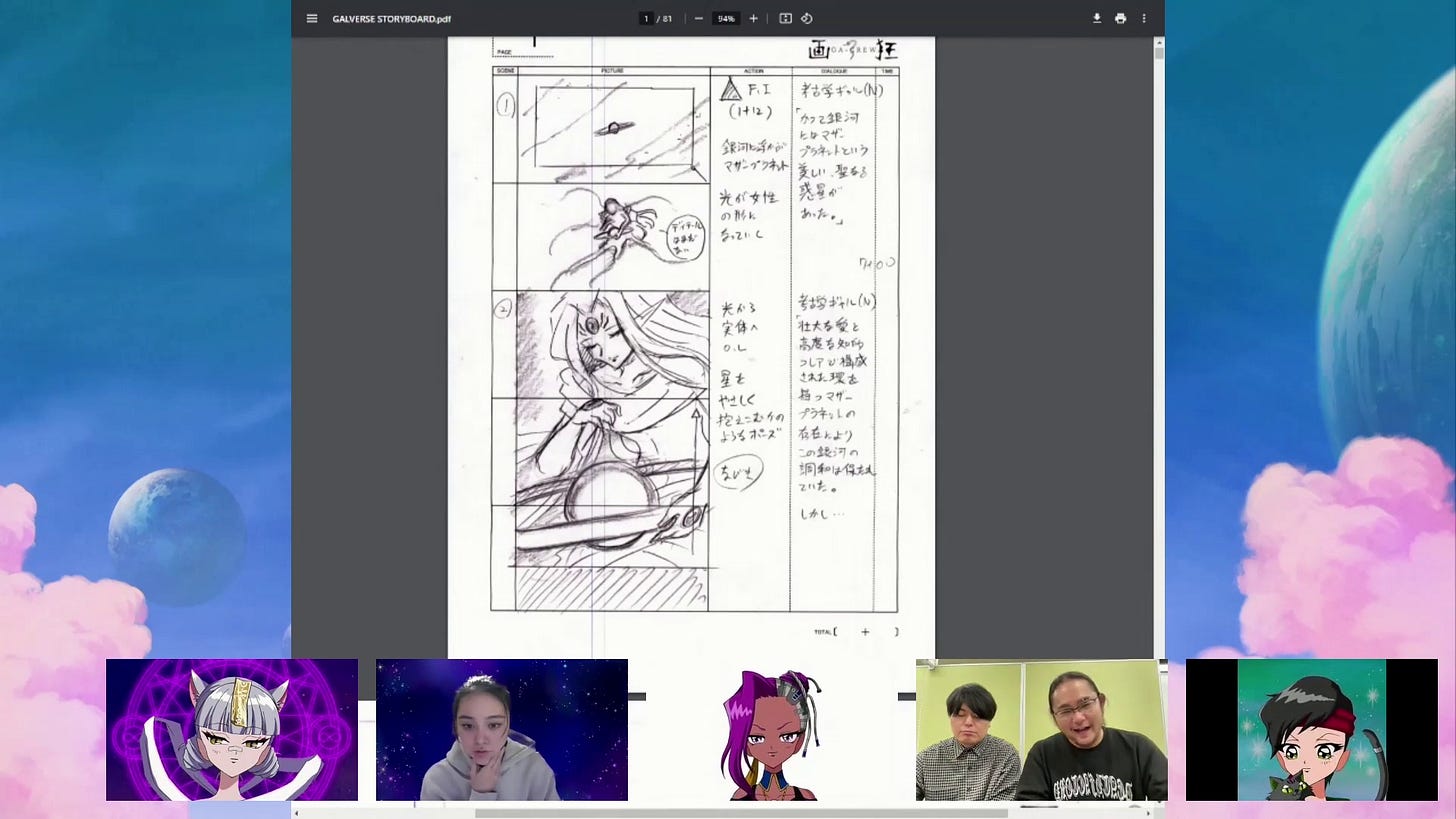The height and width of the screenshot is (819, 1456).
Task: Rotate the PDF counterclockwise
Action: point(807,18)
